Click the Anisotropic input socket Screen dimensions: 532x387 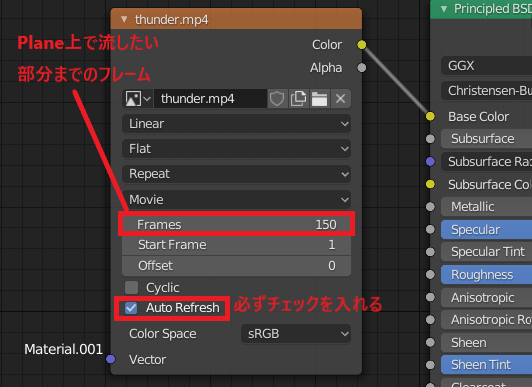coord(430,297)
